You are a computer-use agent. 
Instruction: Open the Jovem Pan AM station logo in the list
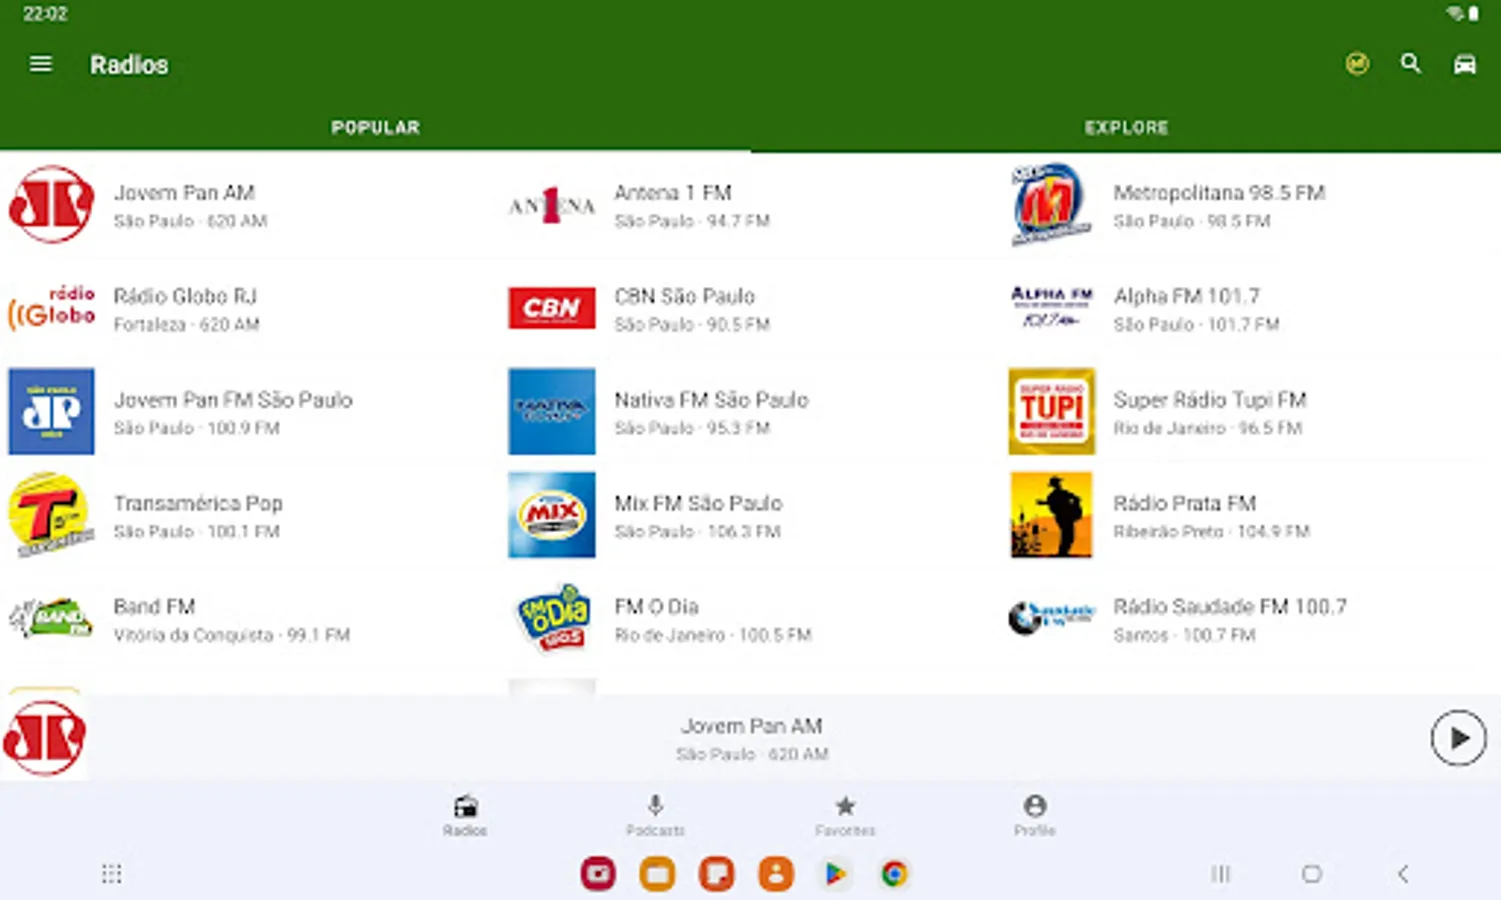point(51,204)
